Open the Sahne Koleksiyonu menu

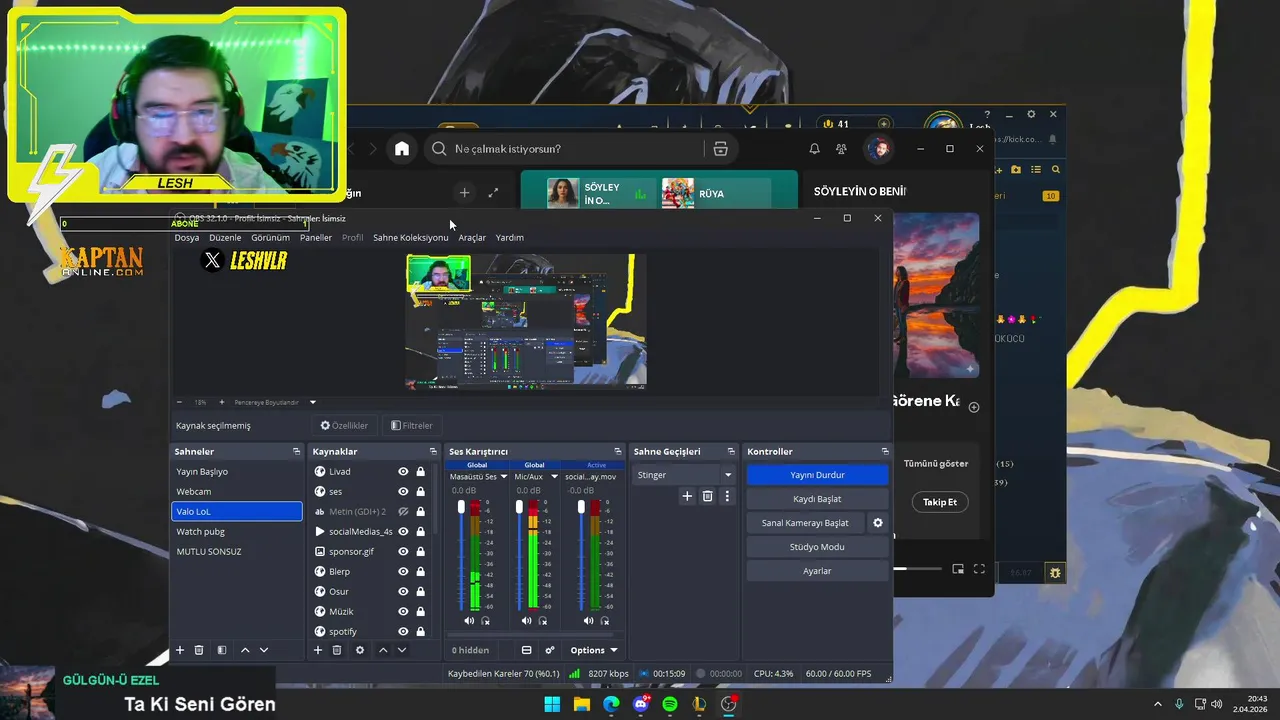(410, 238)
